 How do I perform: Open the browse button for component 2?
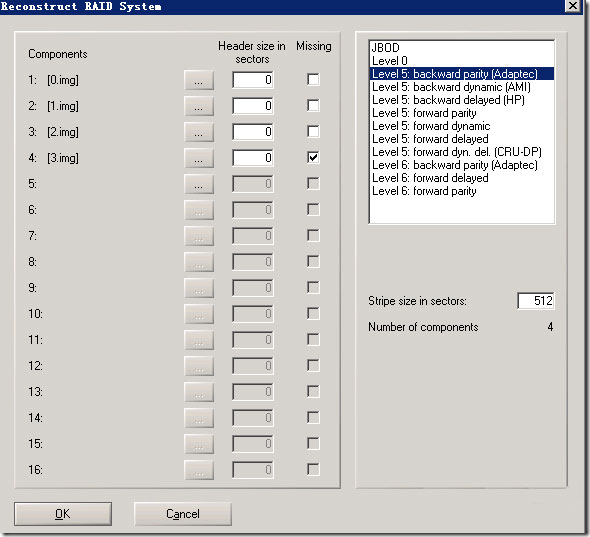pyautogui.click(x=199, y=106)
